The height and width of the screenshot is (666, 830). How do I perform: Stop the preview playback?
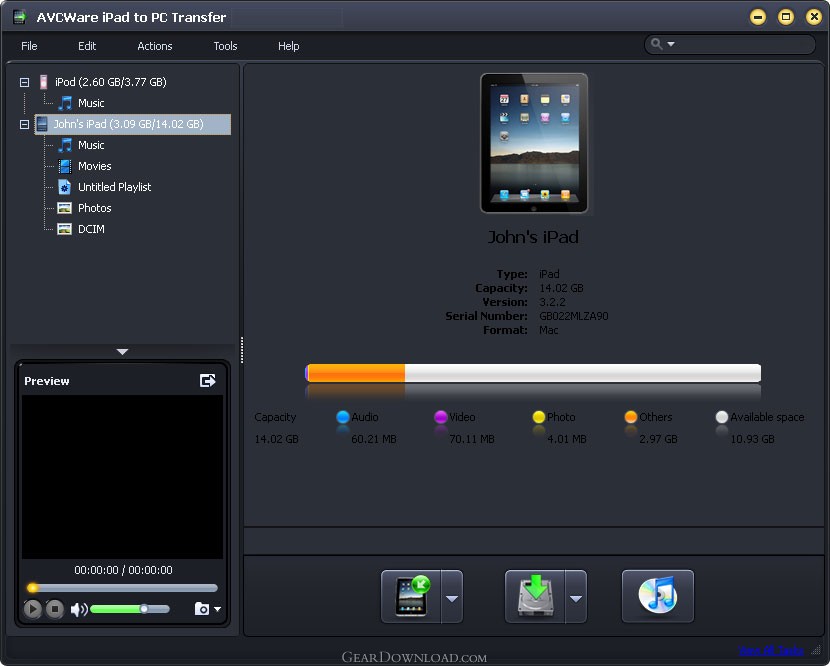pyautogui.click(x=55, y=609)
